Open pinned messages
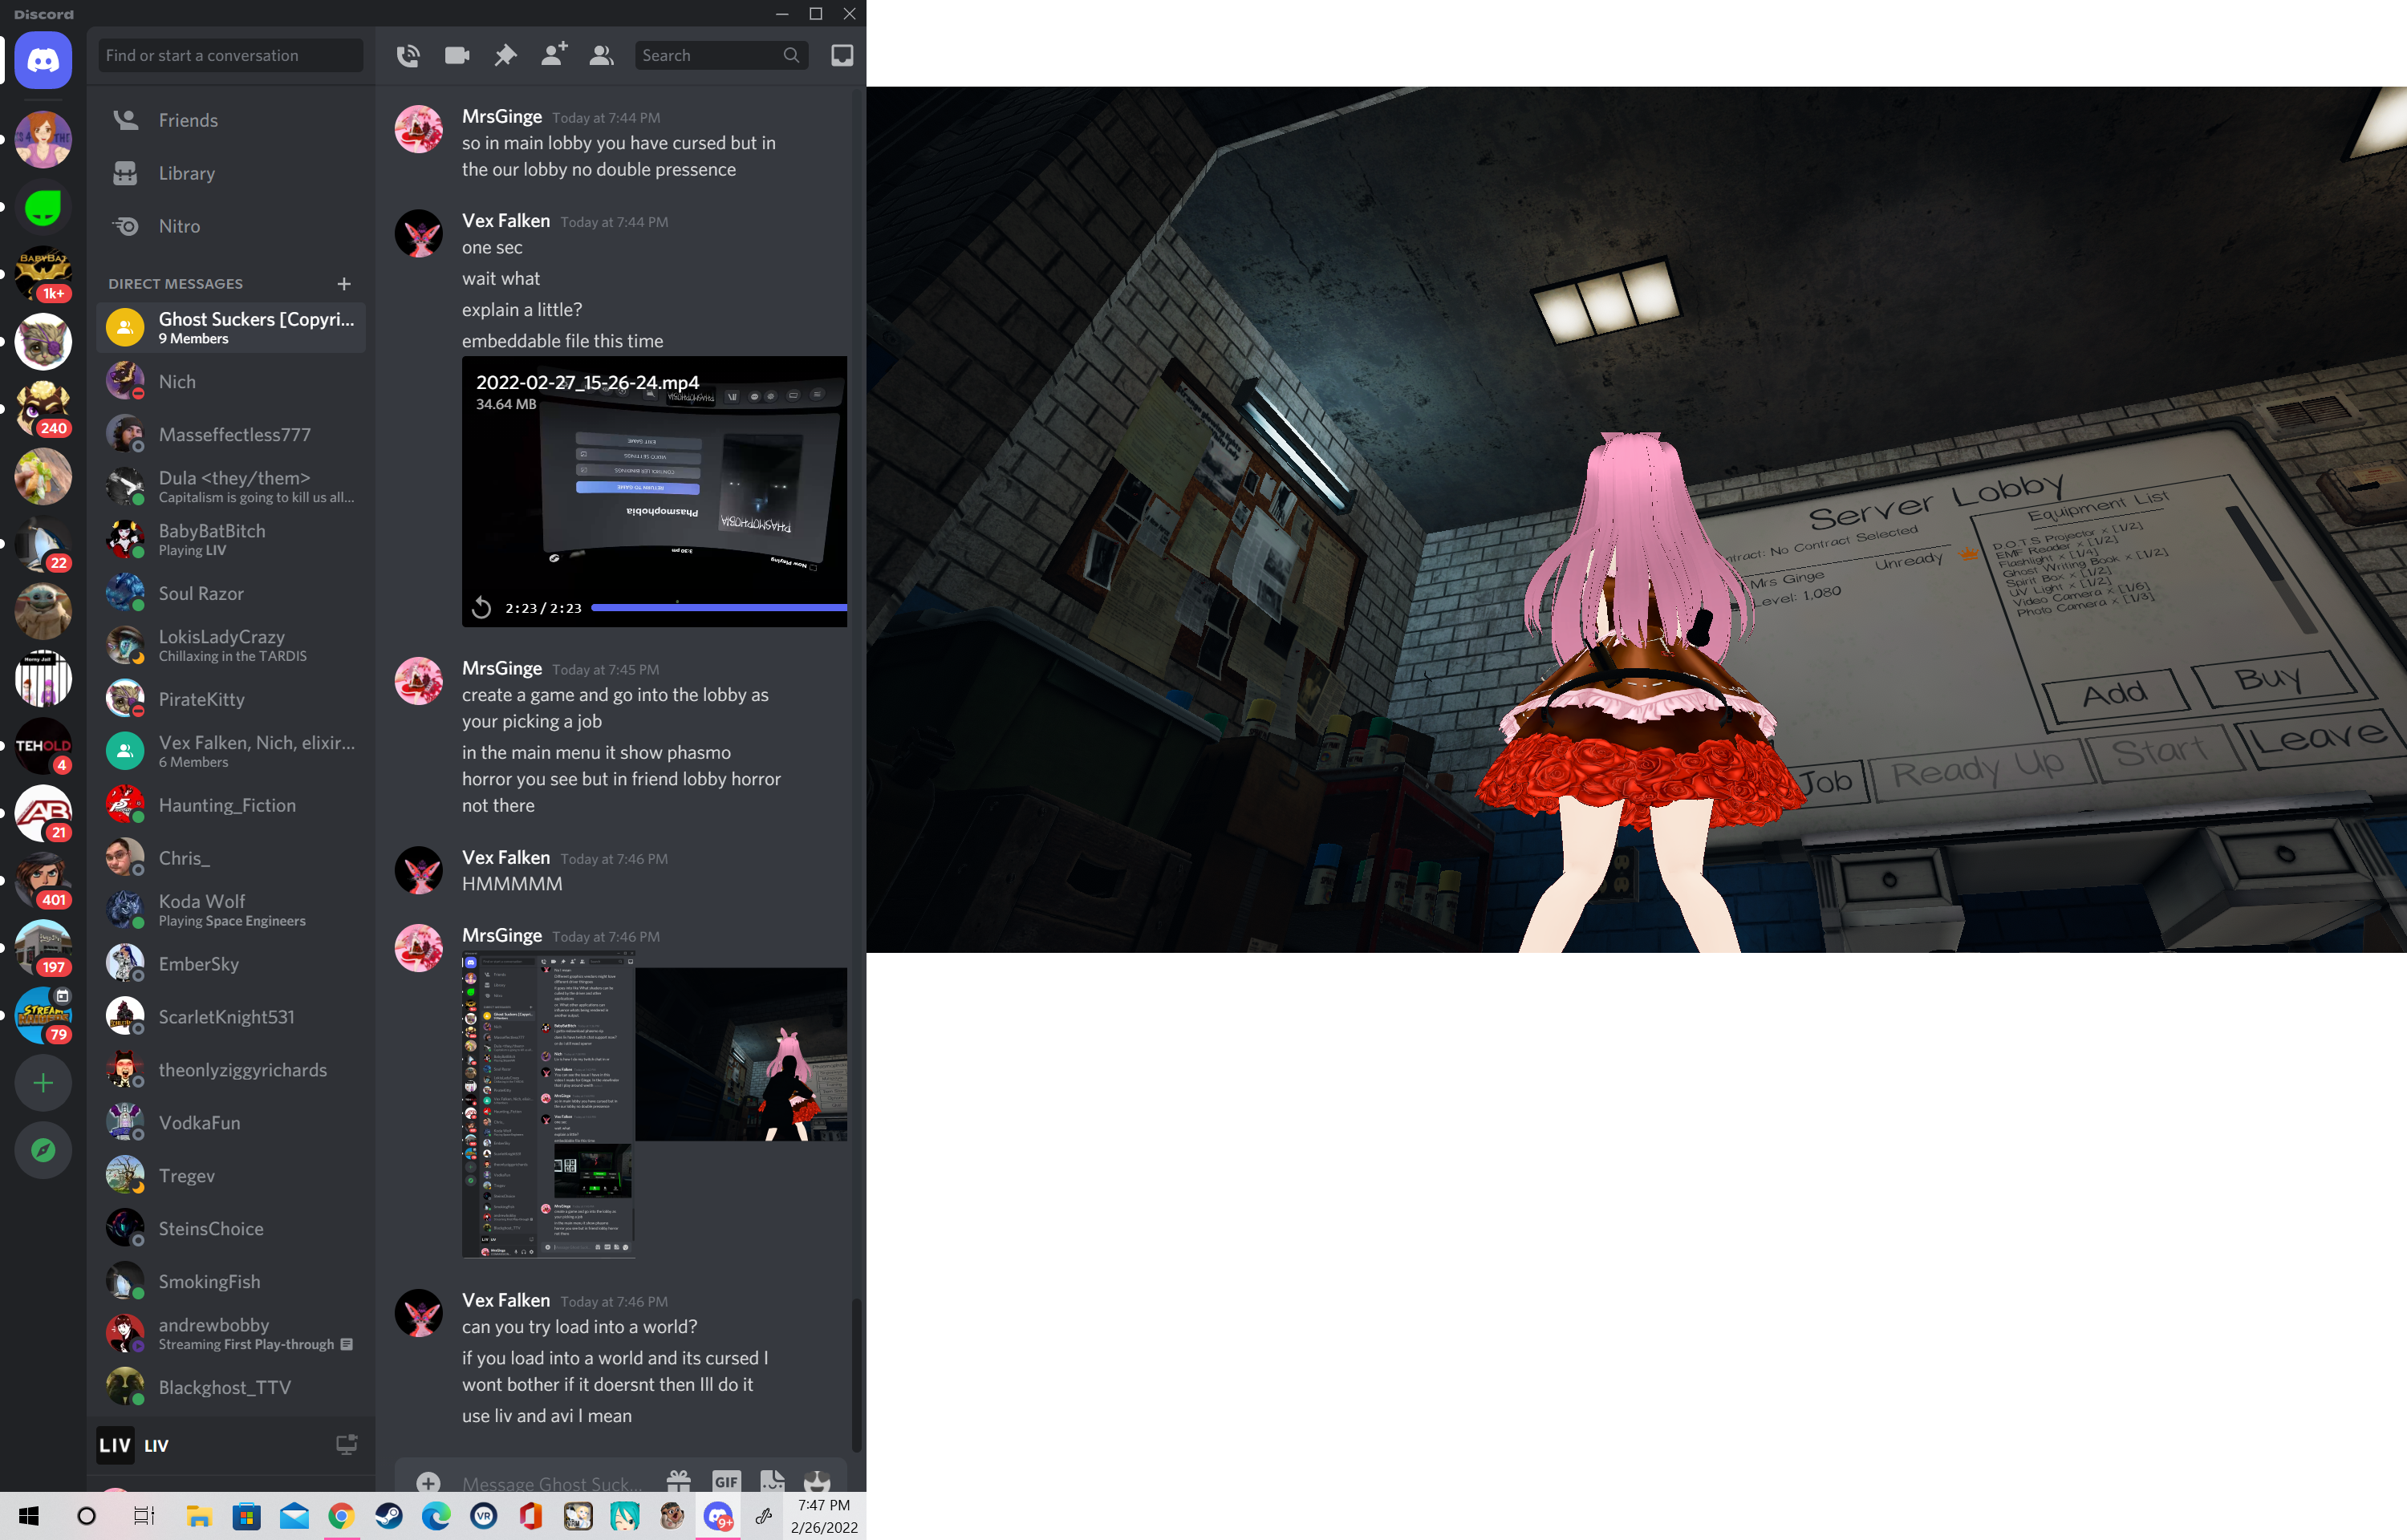This screenshot has height=1540, width=2407. pos(505,56)
